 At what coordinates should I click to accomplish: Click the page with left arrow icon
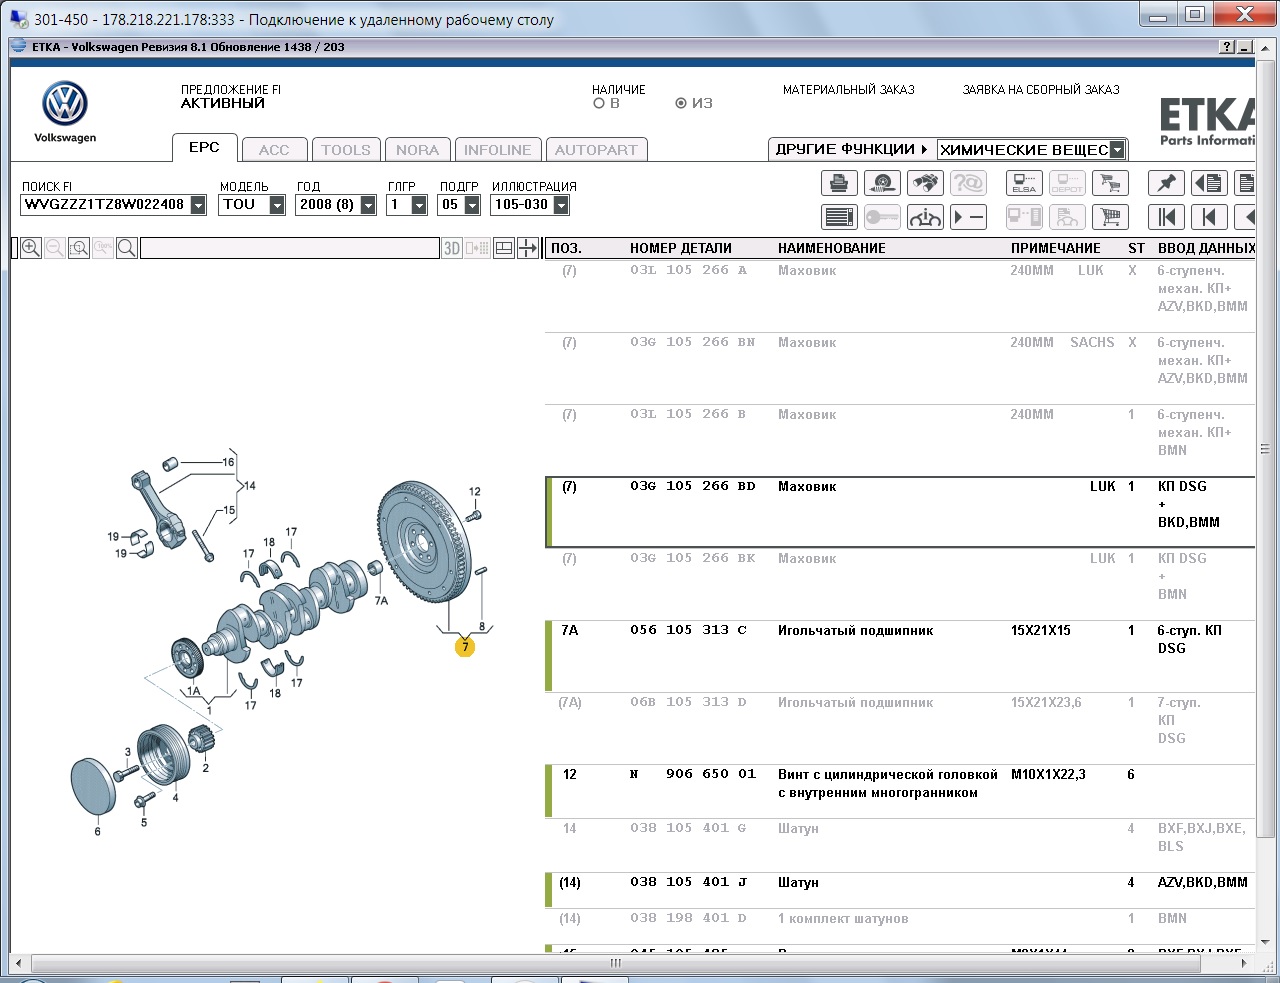click(x=1209, y=184)
